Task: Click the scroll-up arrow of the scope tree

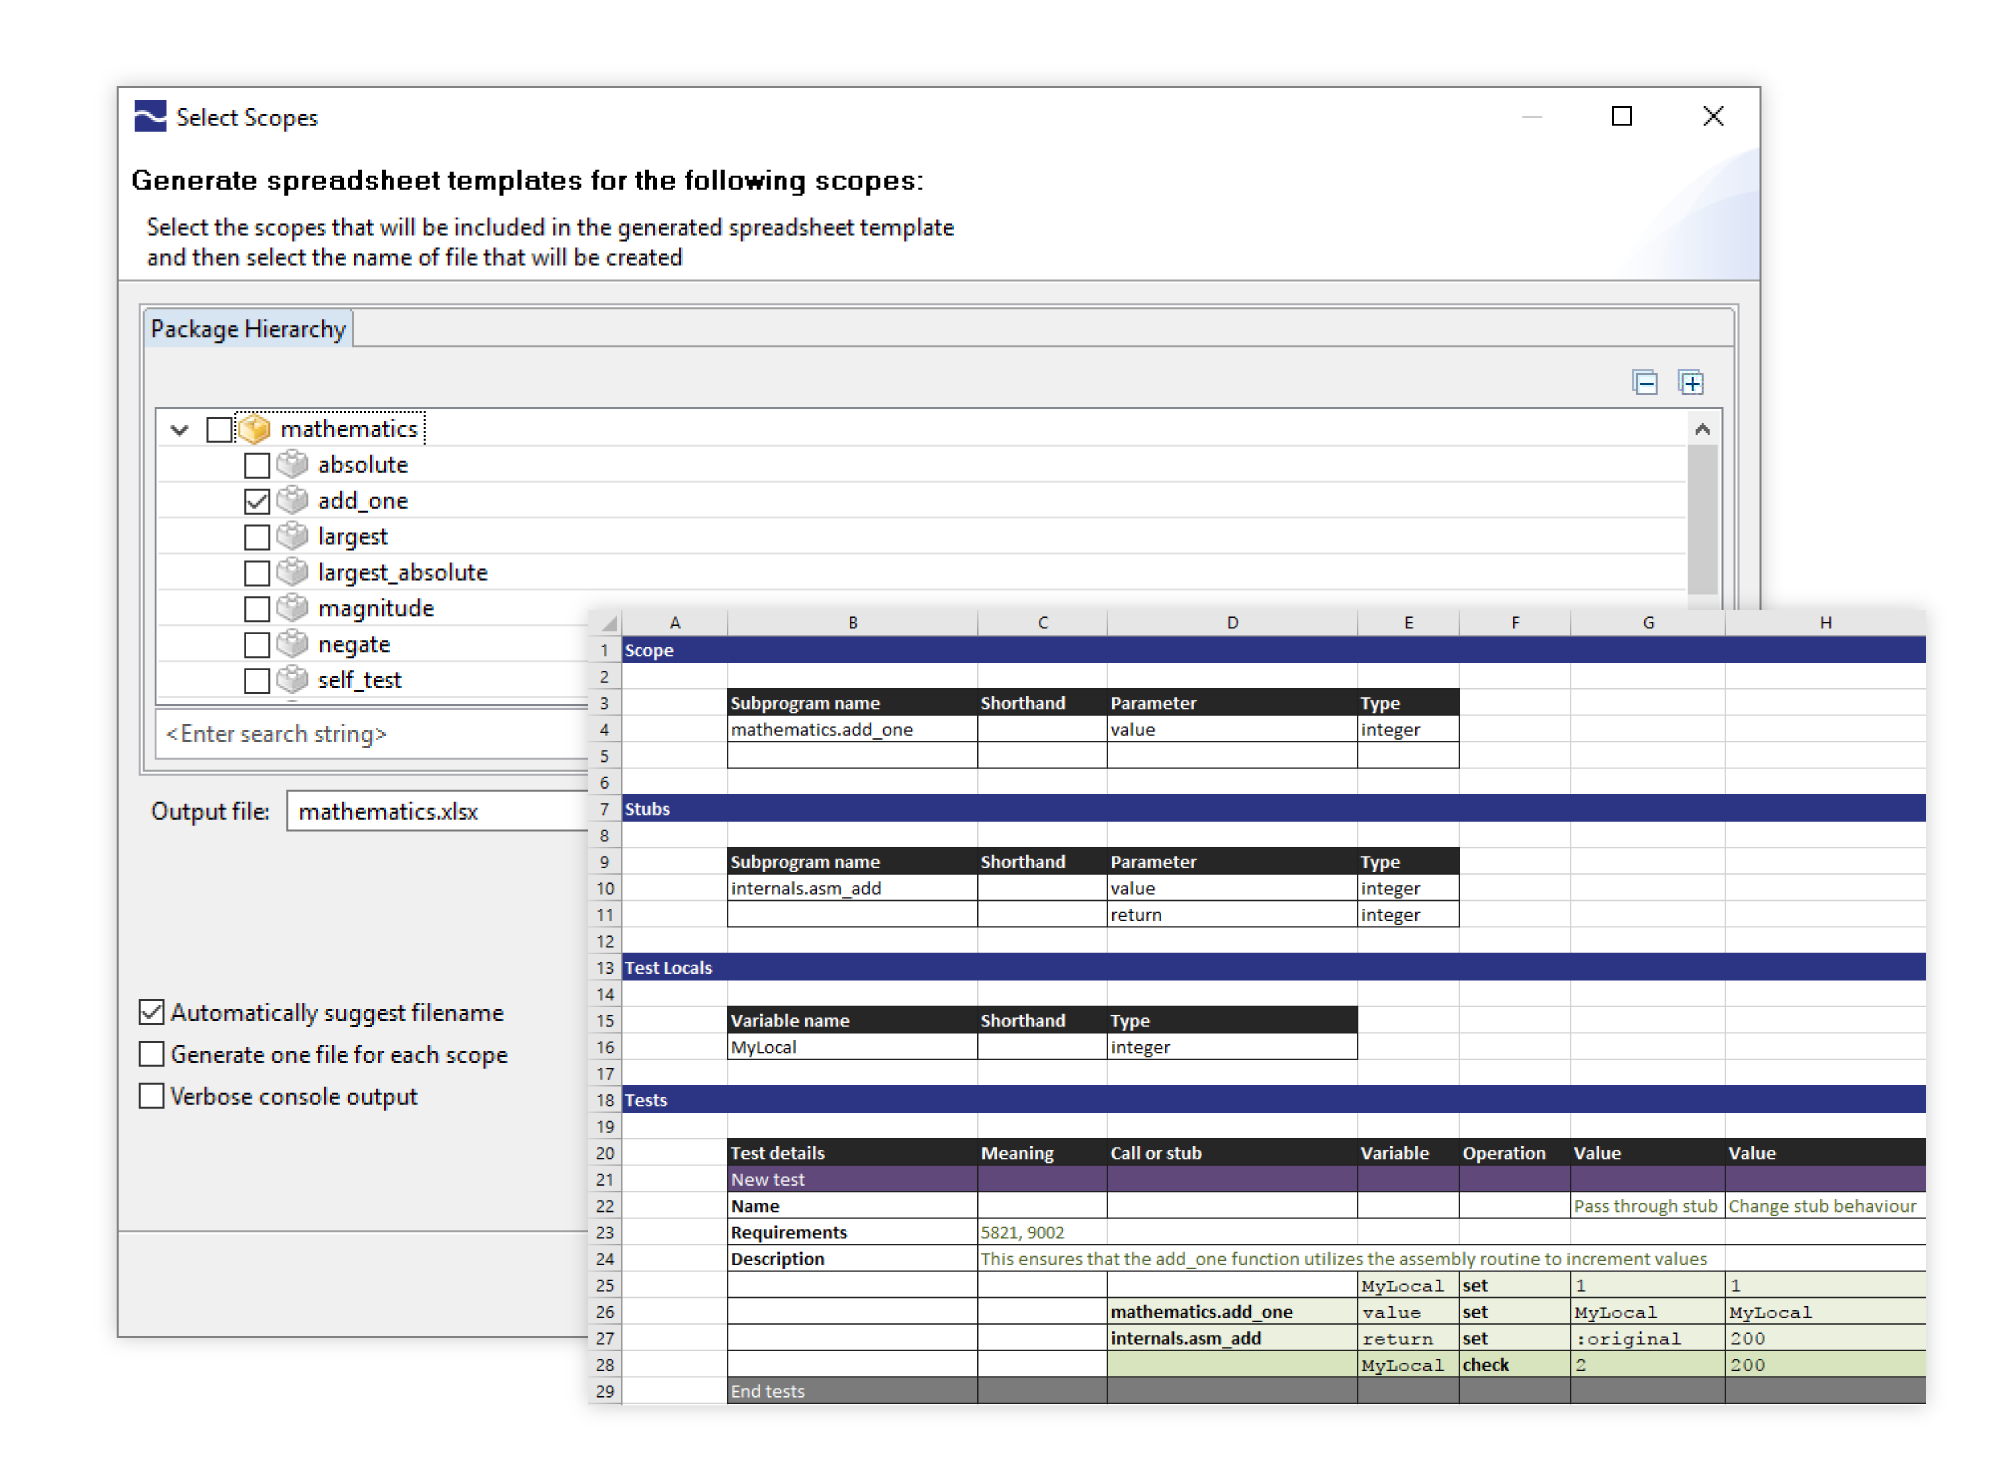Action: tap(1702, 429)
